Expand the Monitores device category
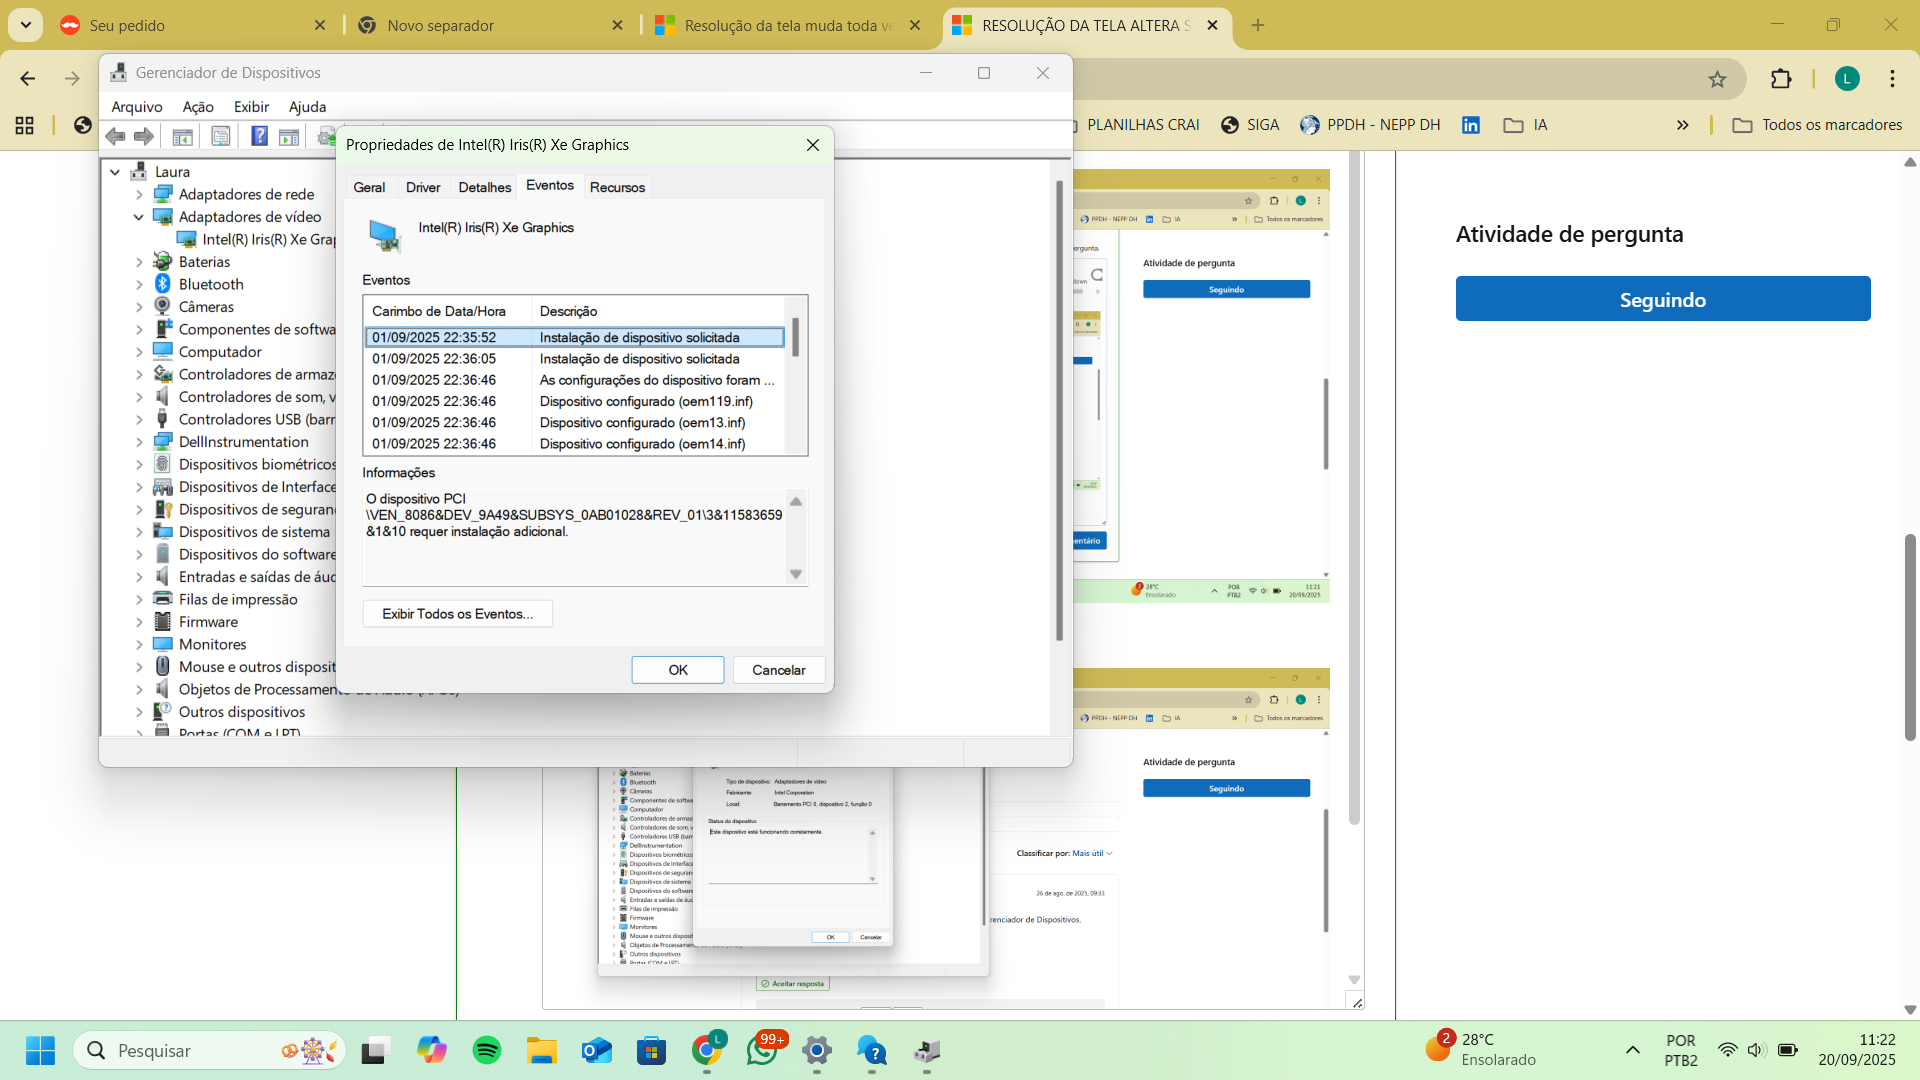1920x1080 pixels. point(139,645)
